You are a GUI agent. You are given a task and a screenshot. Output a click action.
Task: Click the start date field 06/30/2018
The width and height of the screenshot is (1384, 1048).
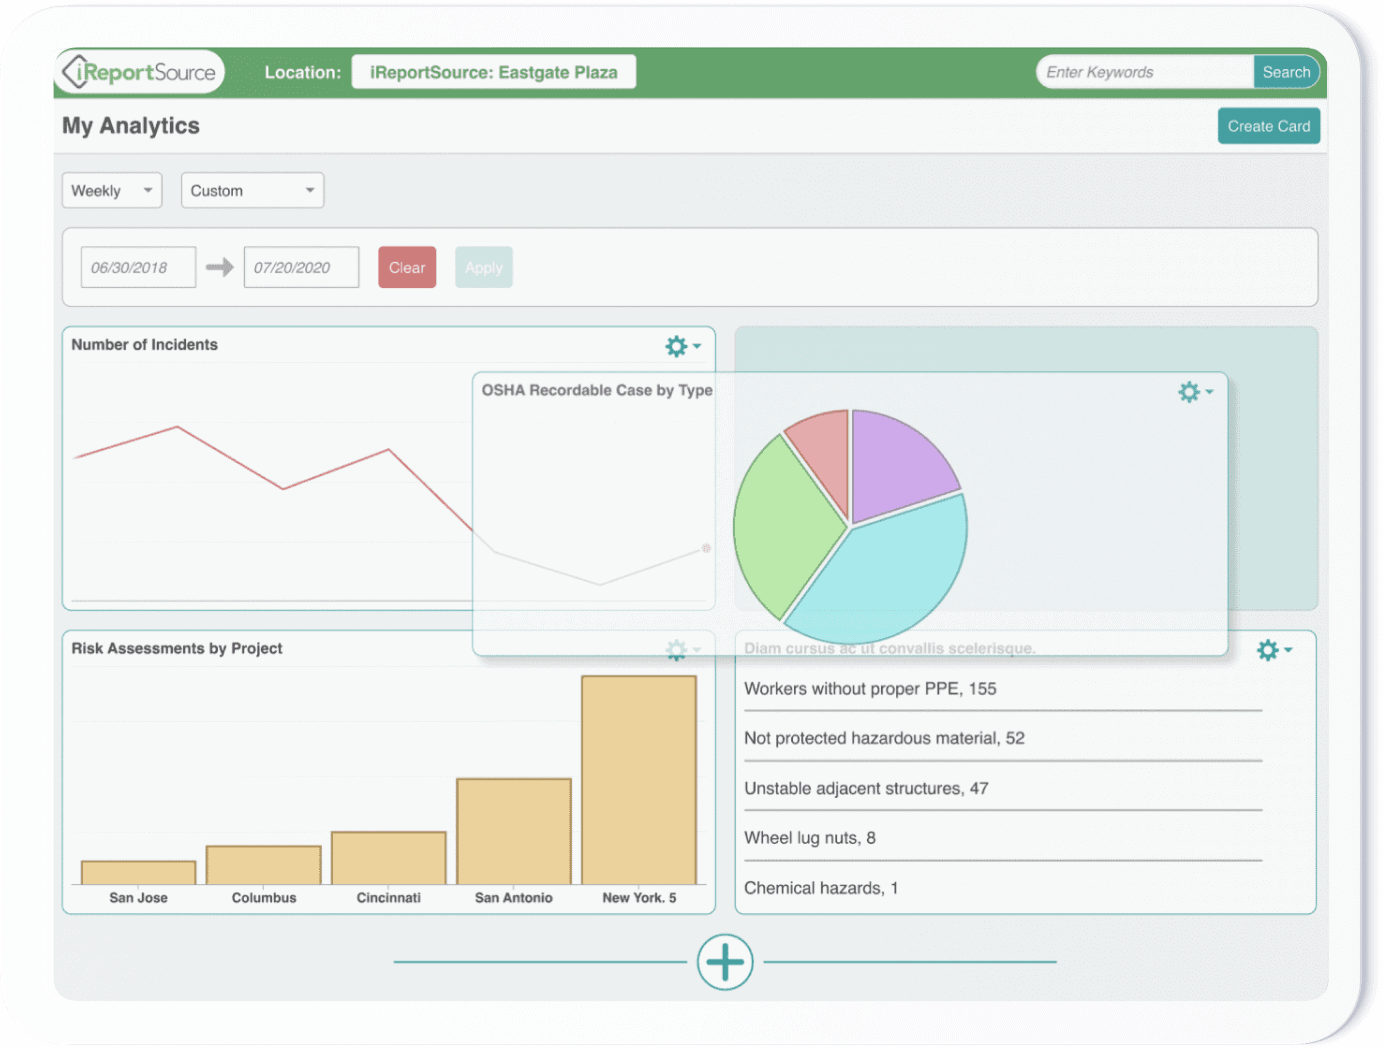click(138, 268)
